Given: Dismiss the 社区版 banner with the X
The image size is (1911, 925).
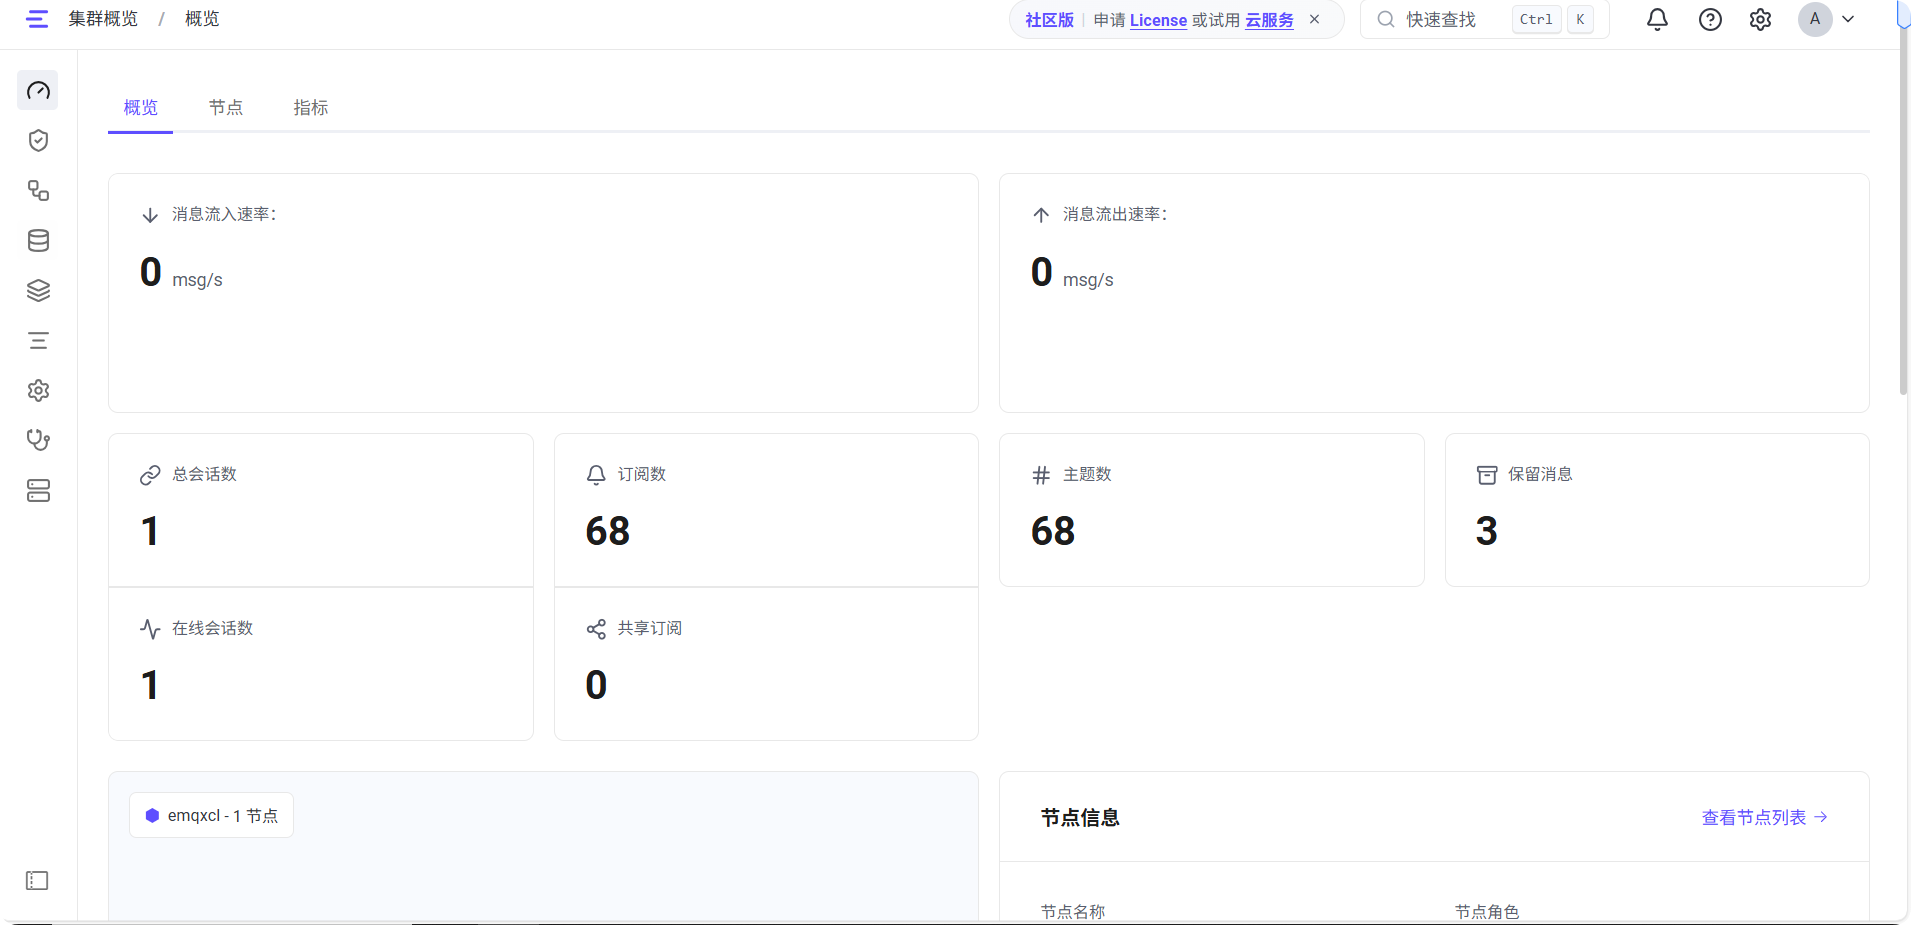Looking at the screenshot, I should pos(1313,19).
